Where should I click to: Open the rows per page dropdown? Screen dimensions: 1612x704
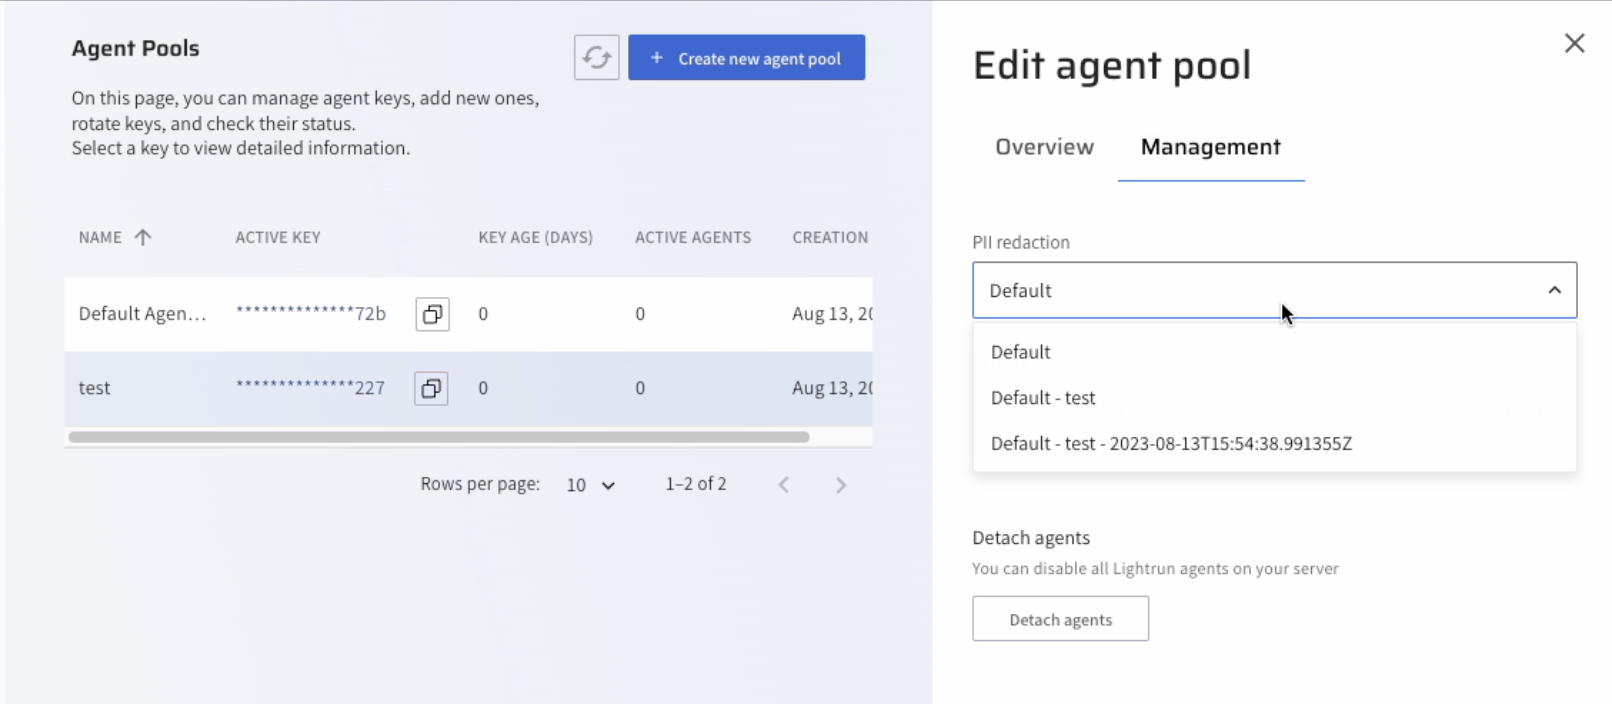(590, 485)
